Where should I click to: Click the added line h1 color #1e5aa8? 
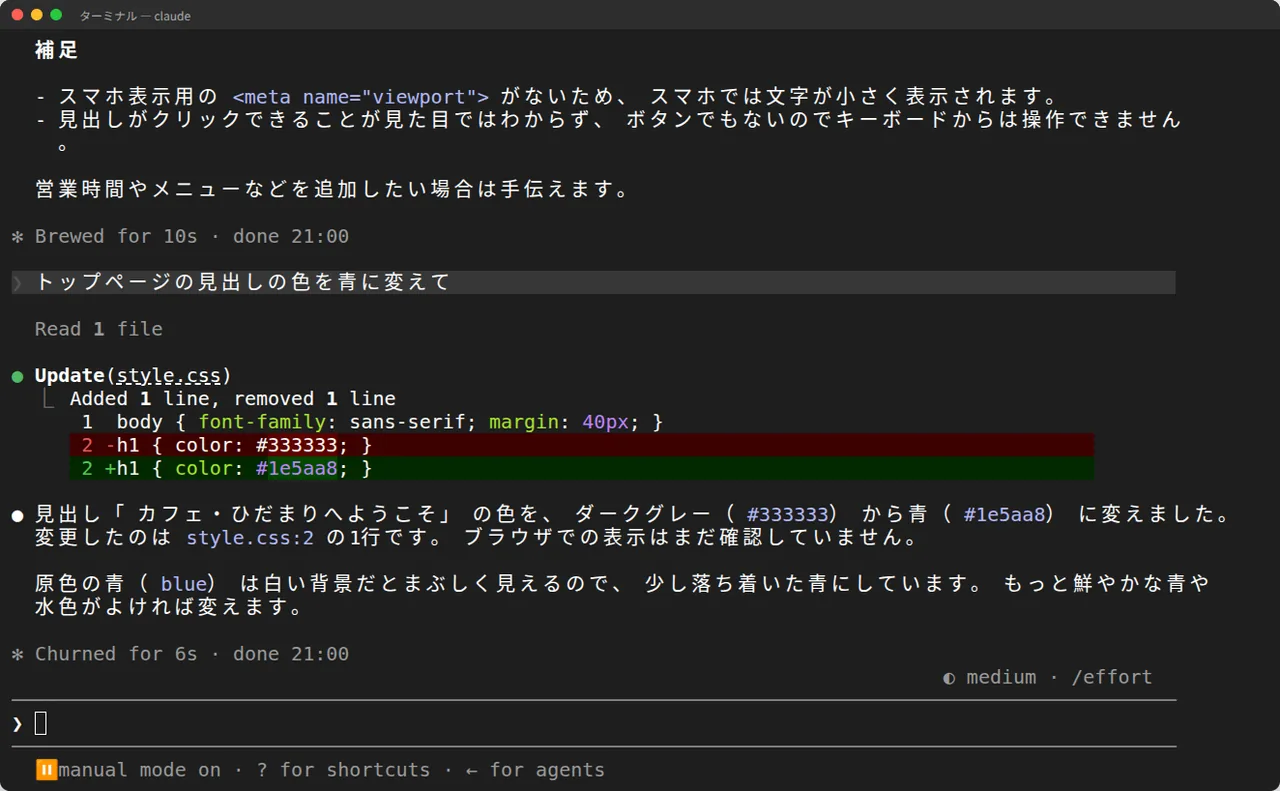click(581, 468)
